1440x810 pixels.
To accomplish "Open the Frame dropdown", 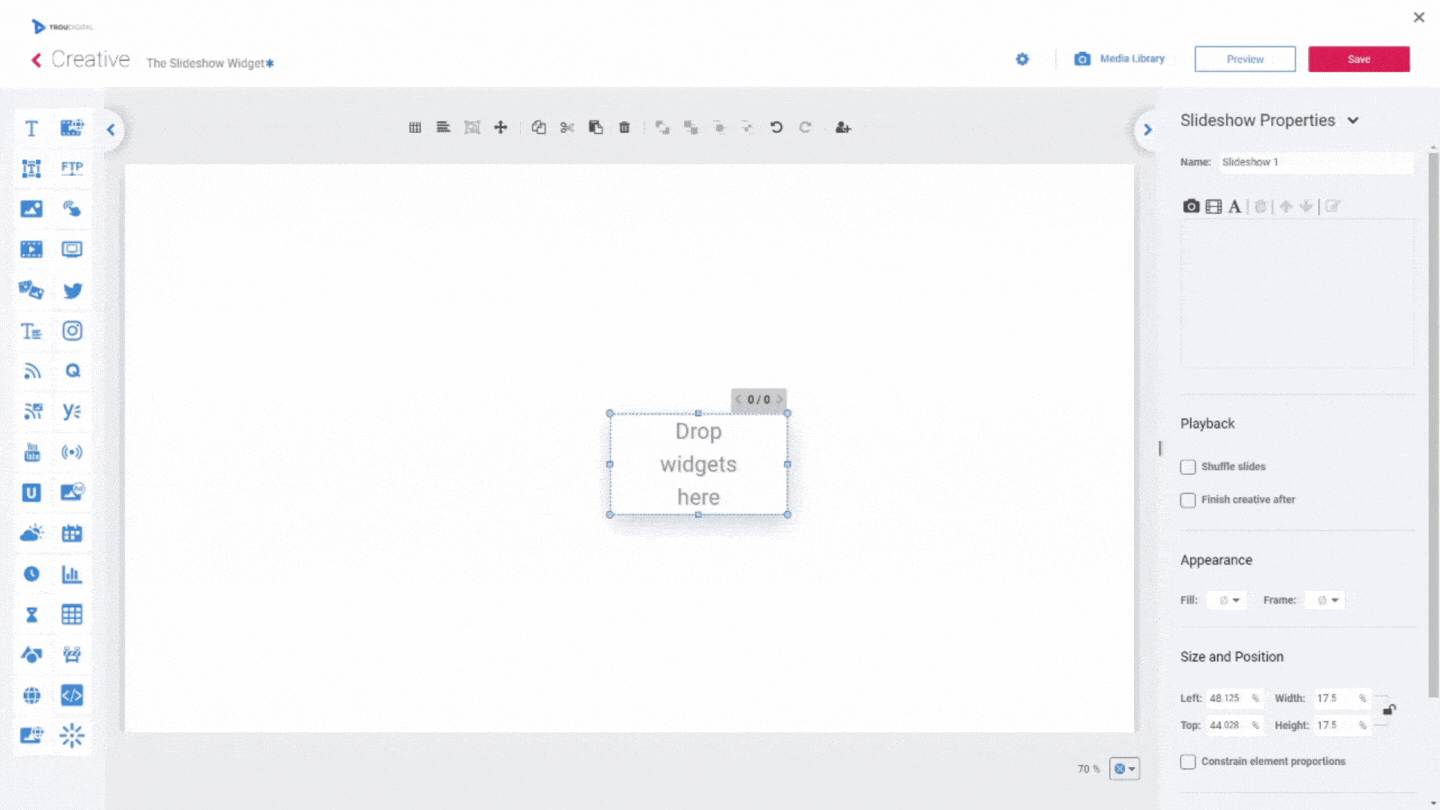I will pyautogui.click(x=1325, y=599).
